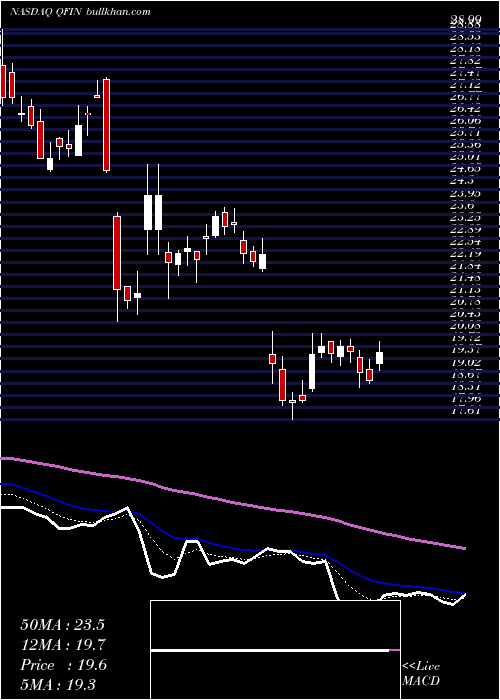
Task: Click the purple 50MA trend line
Action: point(232,503)
